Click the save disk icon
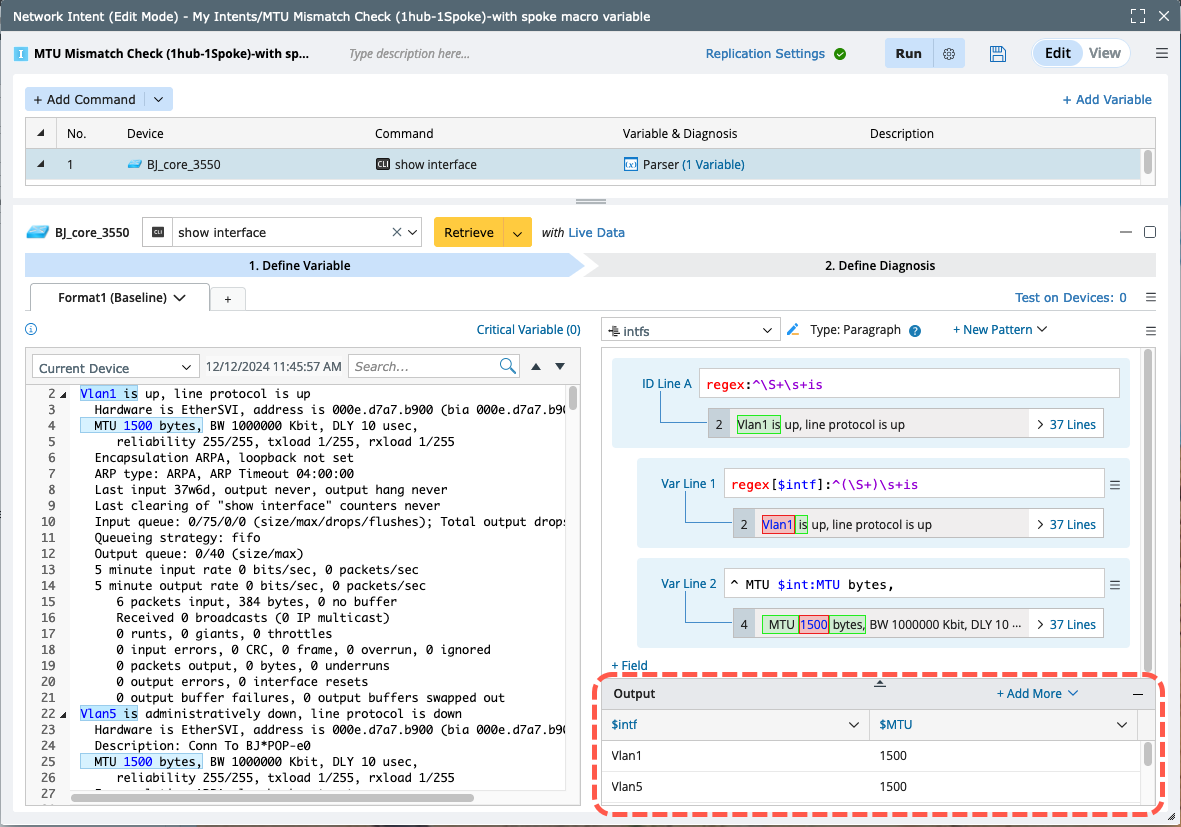1181x827 pixels. [997, 54]
